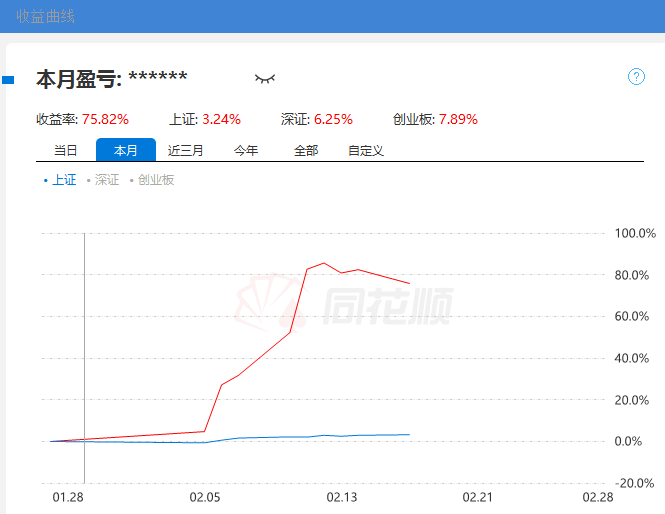Click the 02.13 date on the axis
The image size is (665, 514).
tap(341, 497)
